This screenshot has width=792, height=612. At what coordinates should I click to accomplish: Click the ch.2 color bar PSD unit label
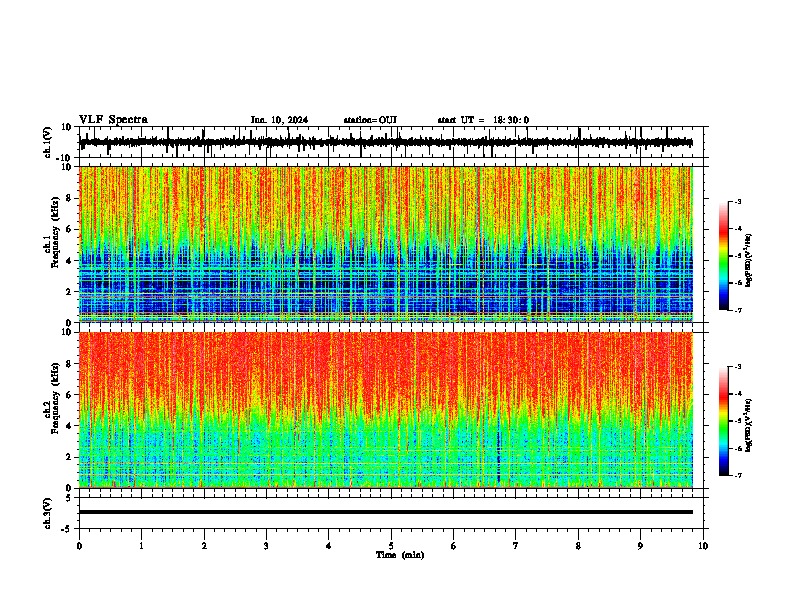[x=749, y=425]
